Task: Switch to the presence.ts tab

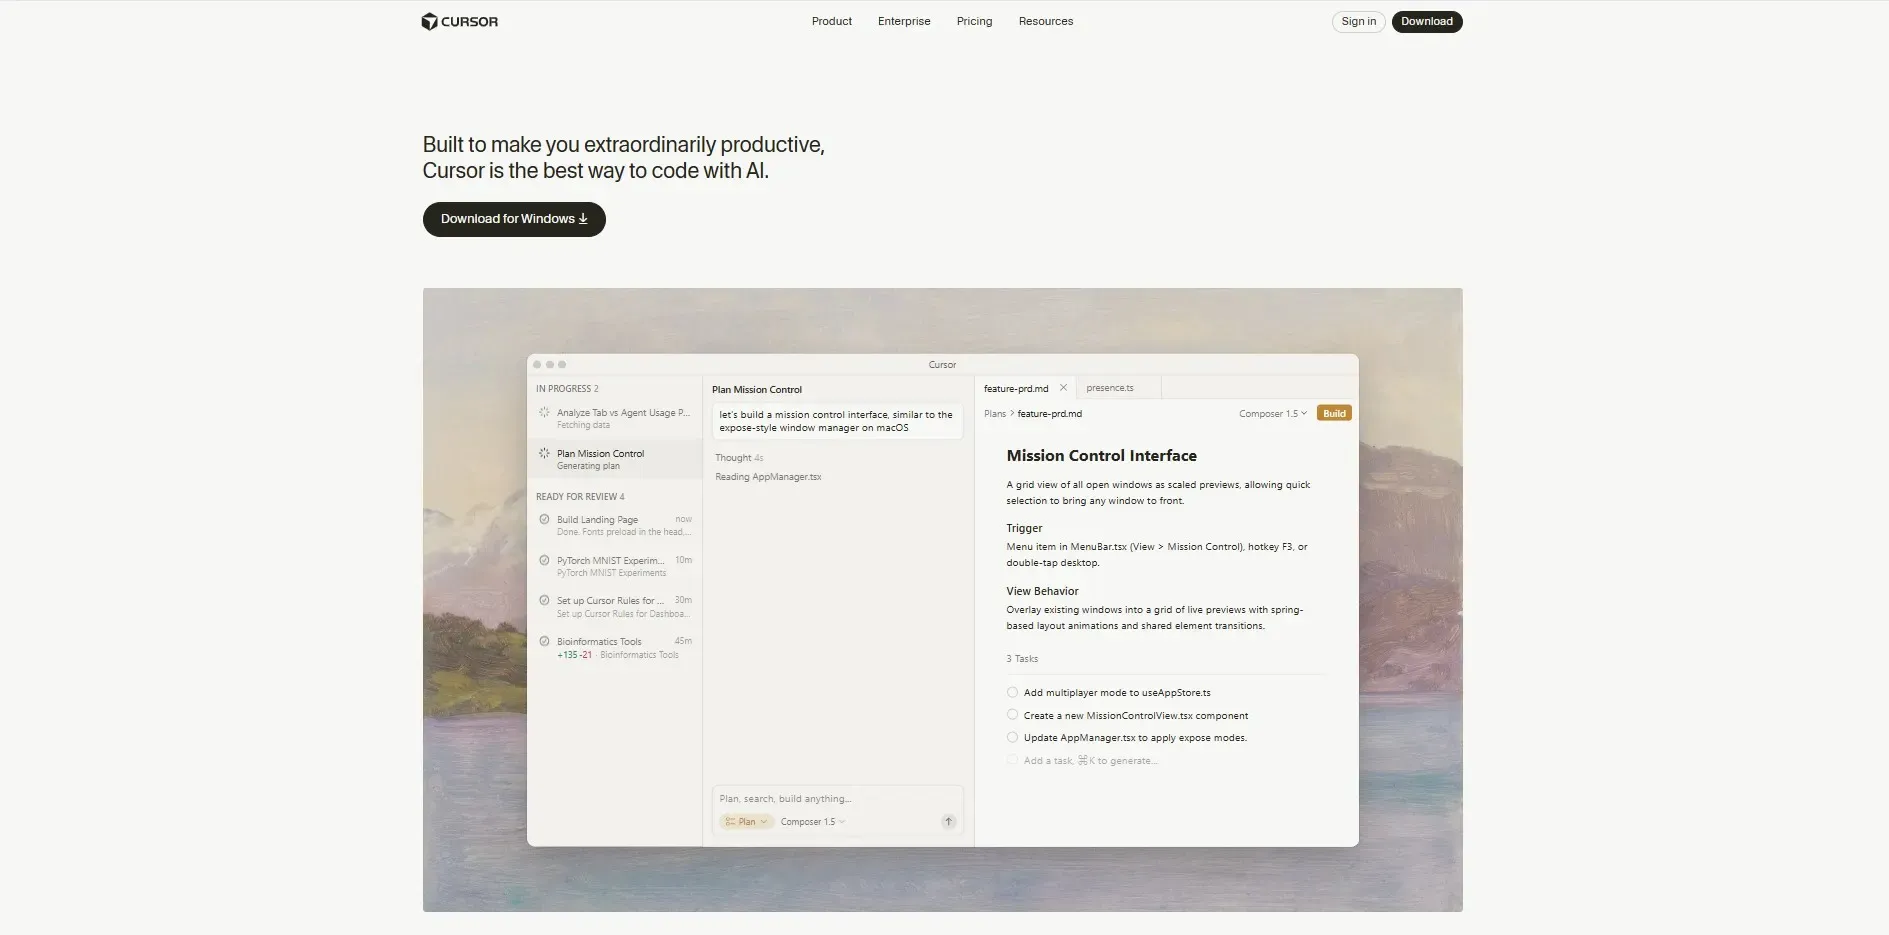Action: (1110, 388)
